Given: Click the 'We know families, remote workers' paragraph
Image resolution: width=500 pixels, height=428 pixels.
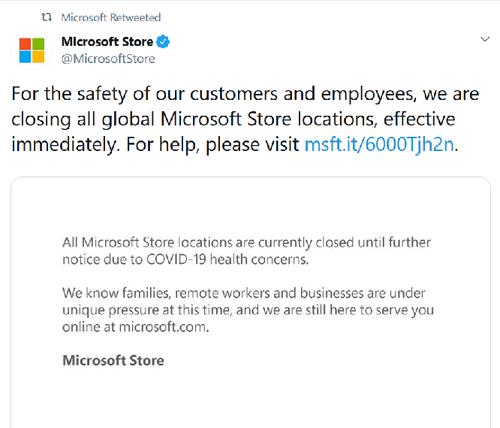Looking at the screenshot, I should [x=248, y=310].
